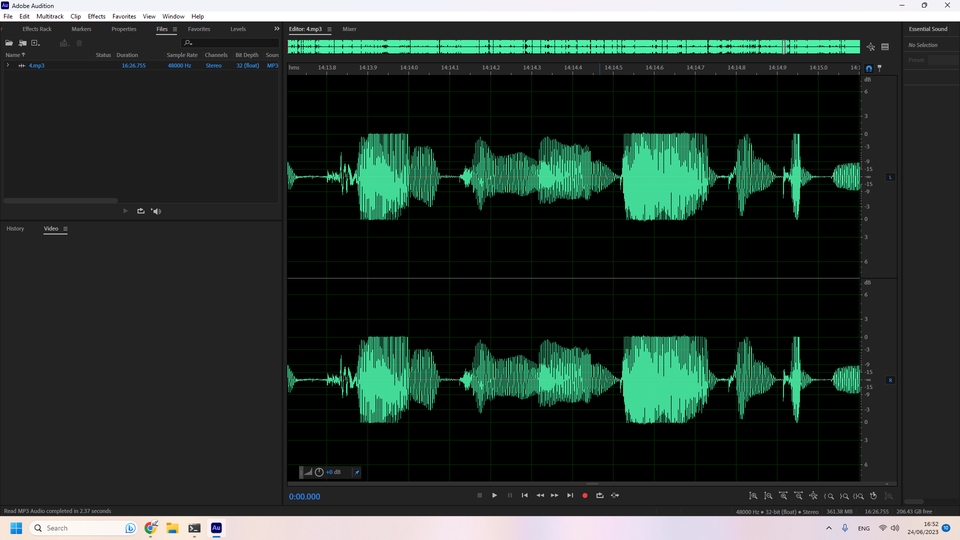Click Zoom Out Full icon

[813, 496]
